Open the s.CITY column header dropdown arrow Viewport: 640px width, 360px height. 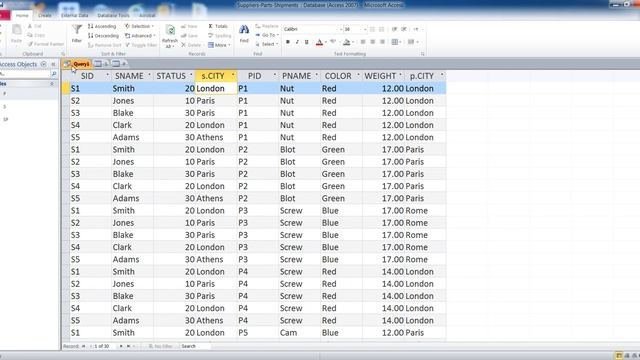pos(233,76)
